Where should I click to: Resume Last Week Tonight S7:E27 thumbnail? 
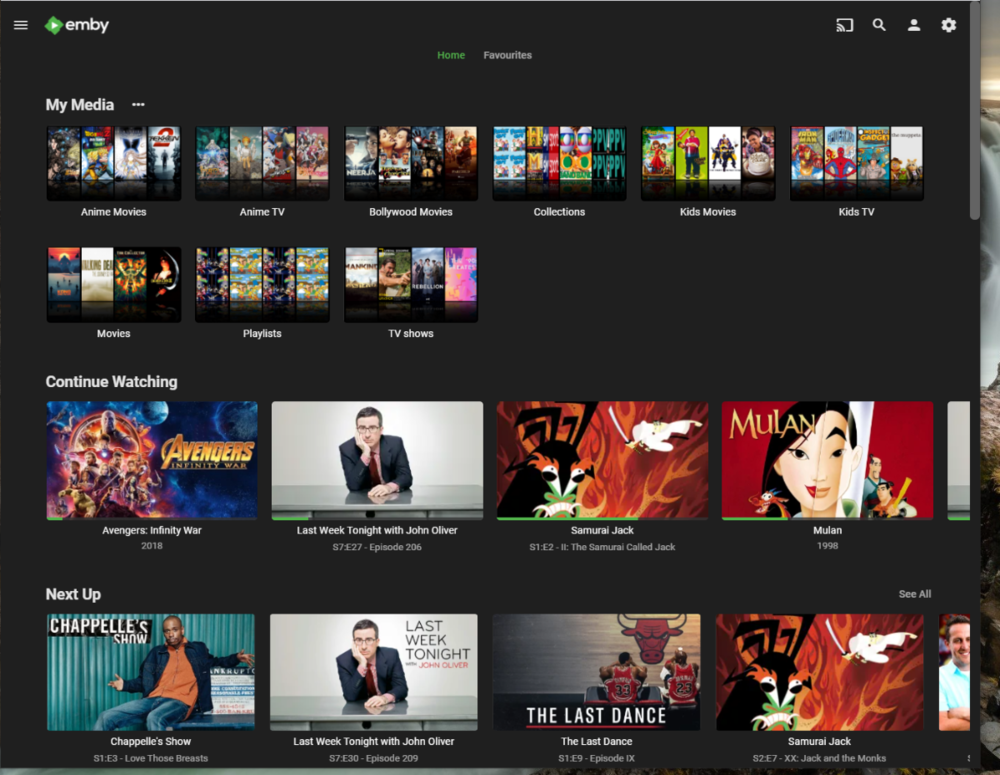tap(377, 460)
